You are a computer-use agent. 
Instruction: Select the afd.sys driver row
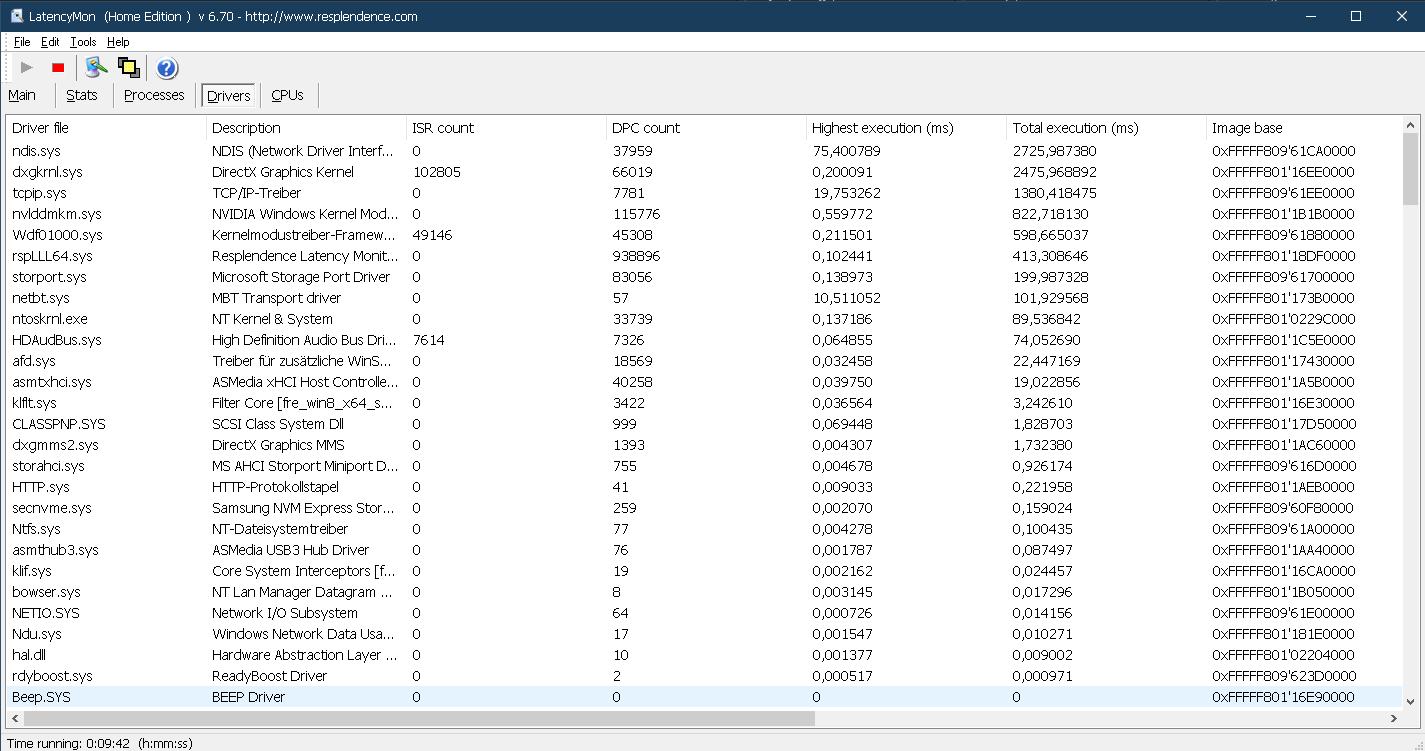tap(704, 361)
